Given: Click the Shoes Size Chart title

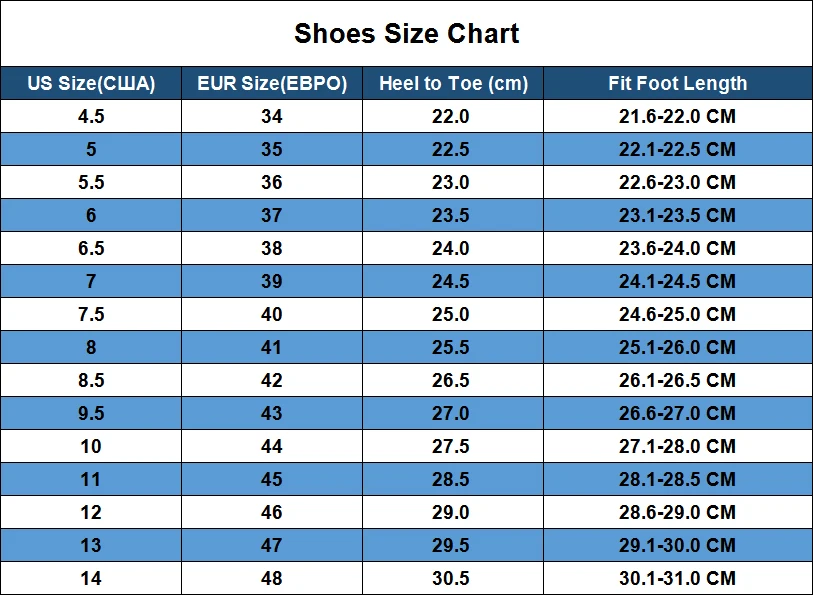Looking at the screenshot, I should pos(406,34).
